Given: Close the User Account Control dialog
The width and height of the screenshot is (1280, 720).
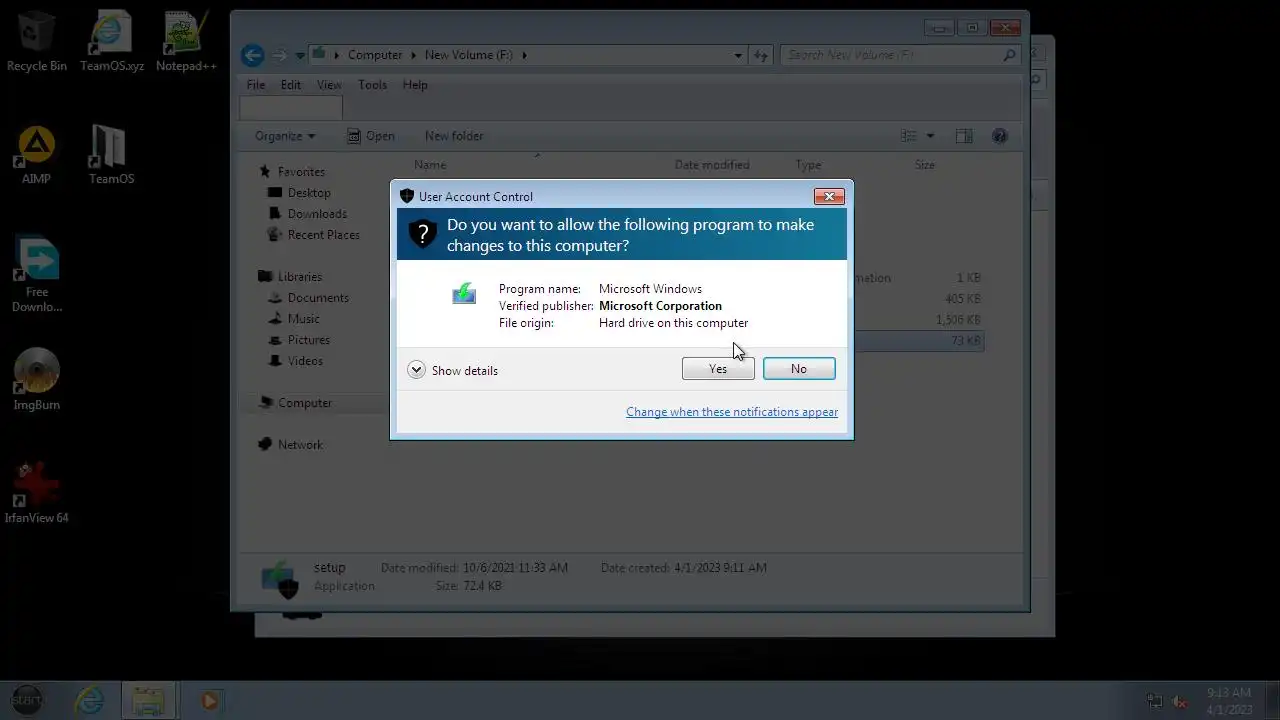Looking at the screenshot, I should [829, 197].
